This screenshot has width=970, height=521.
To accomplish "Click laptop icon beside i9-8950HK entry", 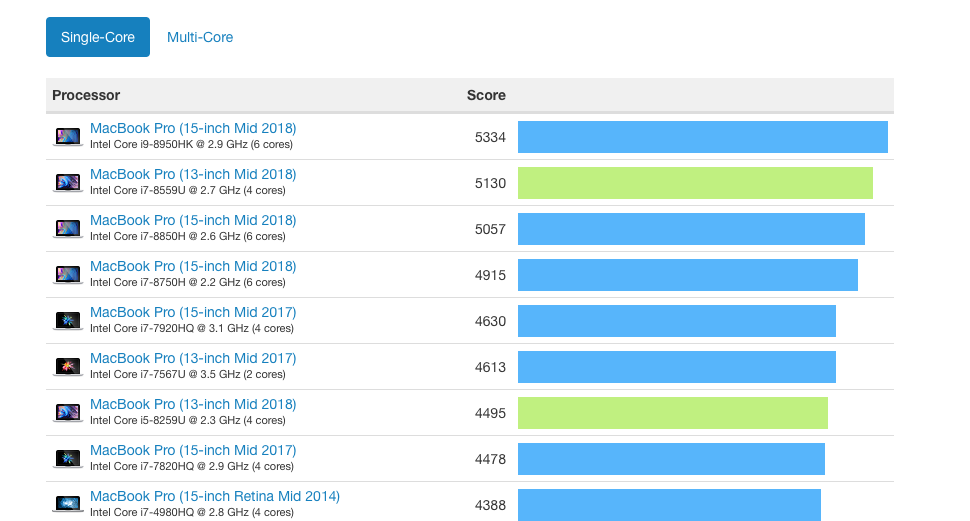I will pos(68,137).
